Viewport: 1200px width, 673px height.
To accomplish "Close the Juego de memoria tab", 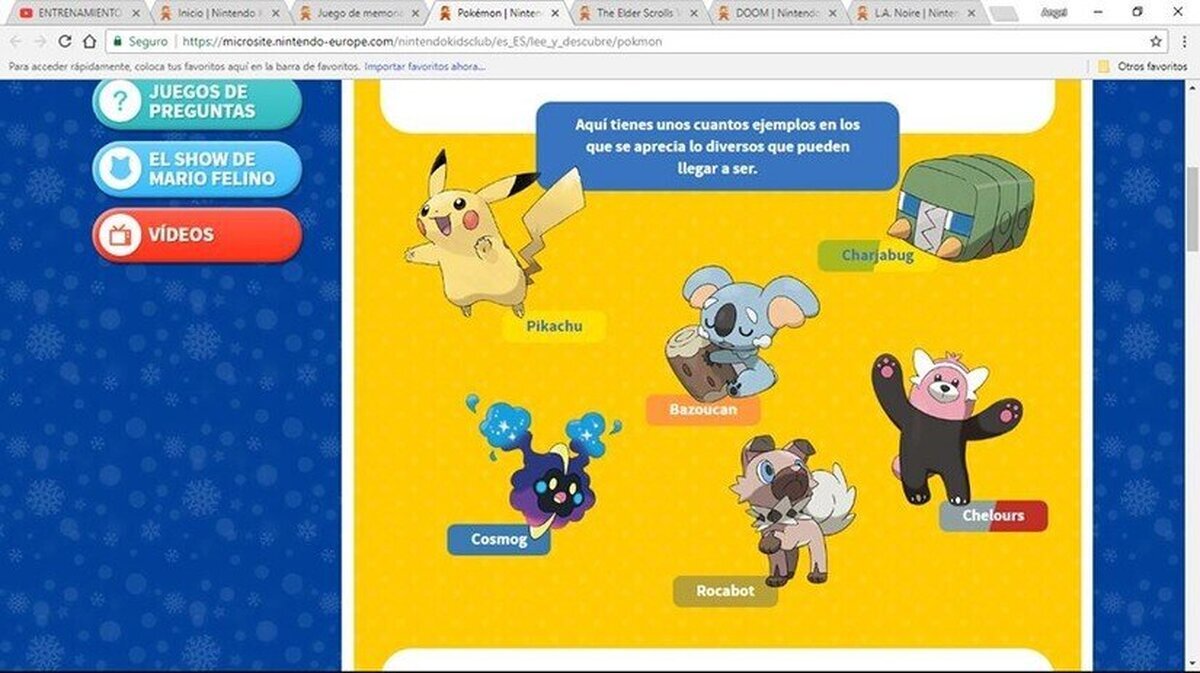I will [x=415, y=13].
